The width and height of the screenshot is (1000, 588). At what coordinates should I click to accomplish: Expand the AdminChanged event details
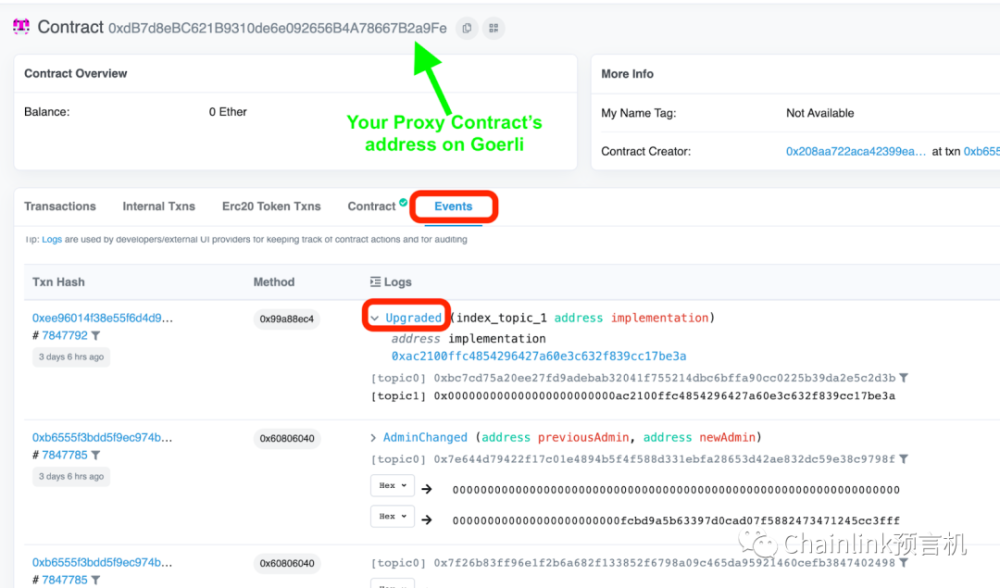(x=373, y=437)
